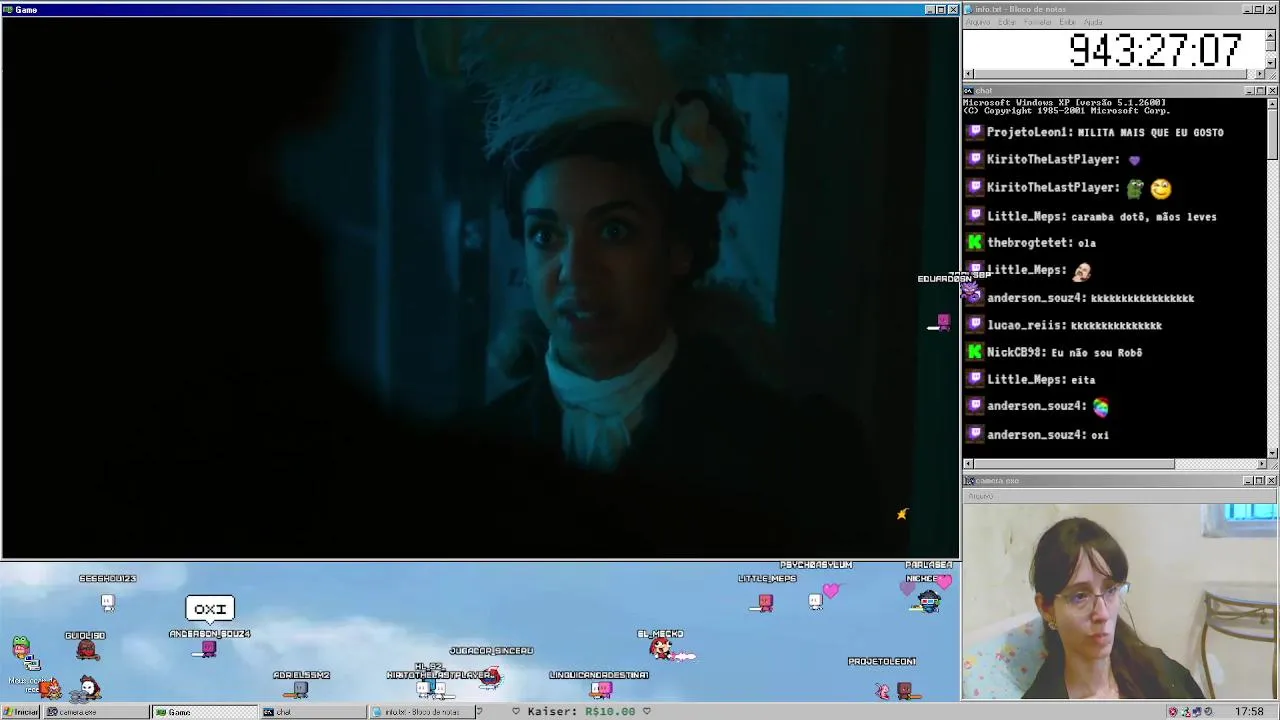The image size is (1280, 720).
Task: Click Twitch badge beside 'eita' message
Action: (975, 379)
